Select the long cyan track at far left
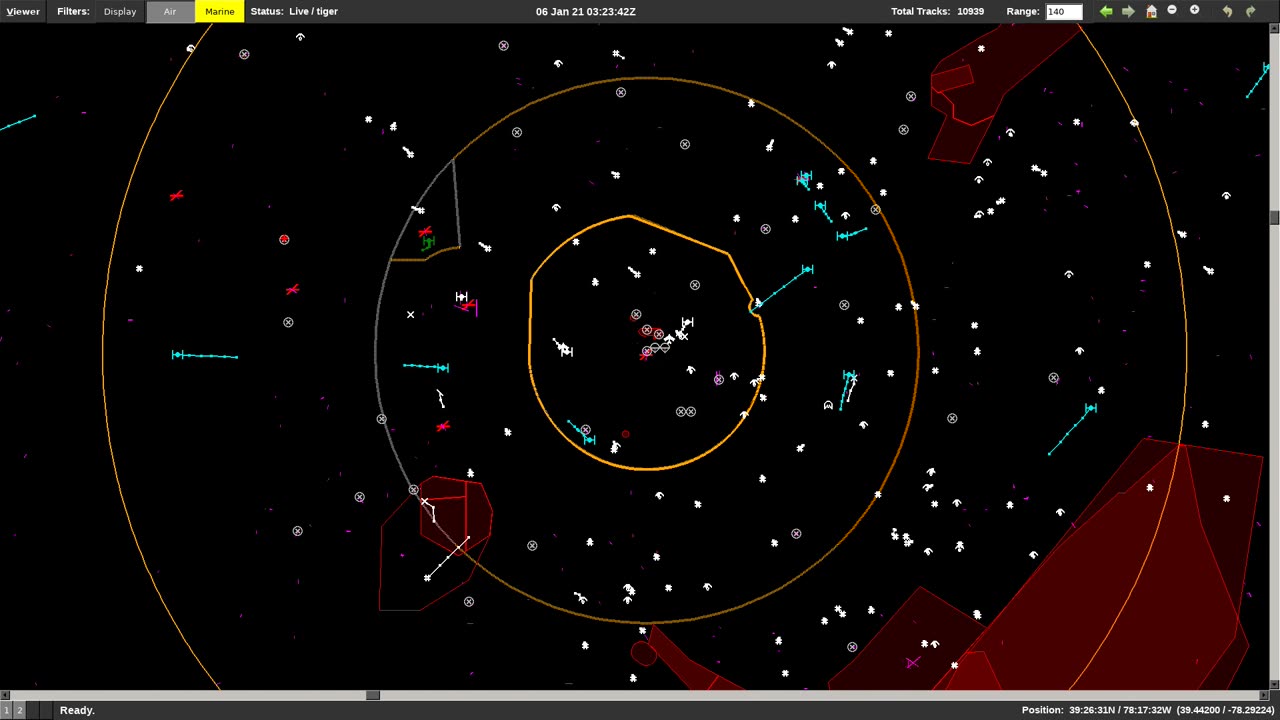This screenshot has height=720, width=1280. (x=205, y=355)
